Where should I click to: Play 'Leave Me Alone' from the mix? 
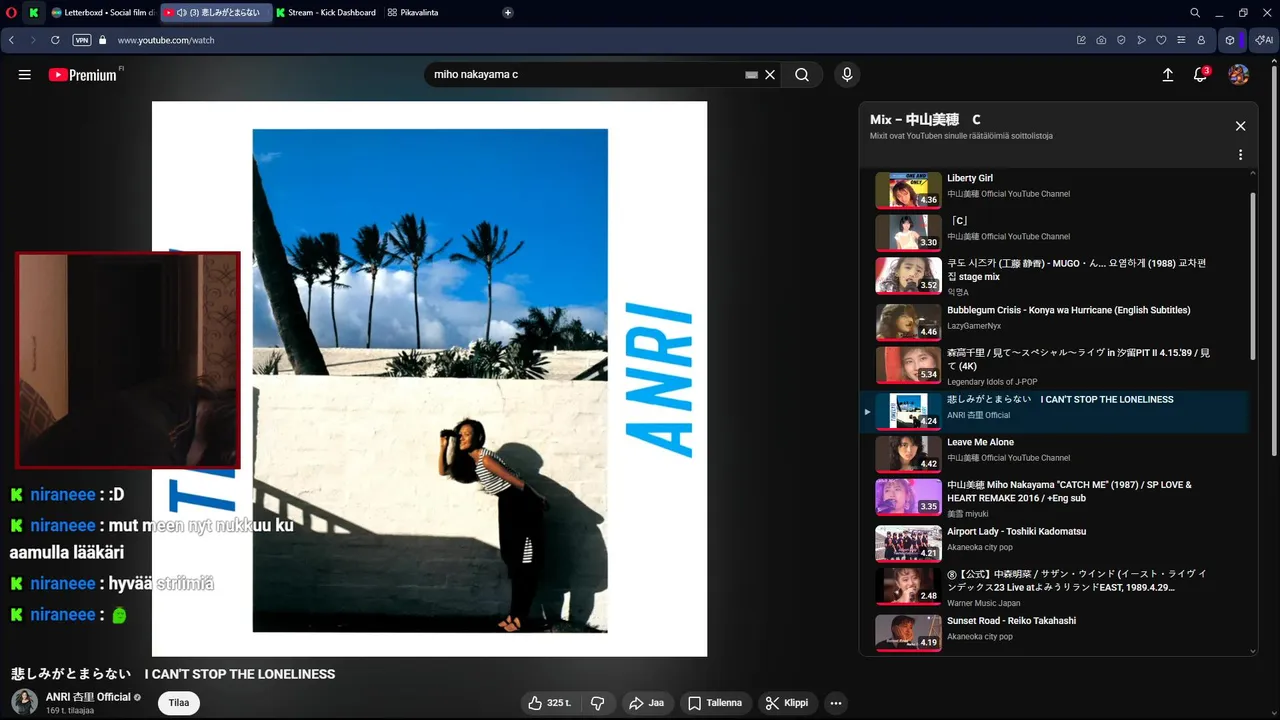(1055, 454)
